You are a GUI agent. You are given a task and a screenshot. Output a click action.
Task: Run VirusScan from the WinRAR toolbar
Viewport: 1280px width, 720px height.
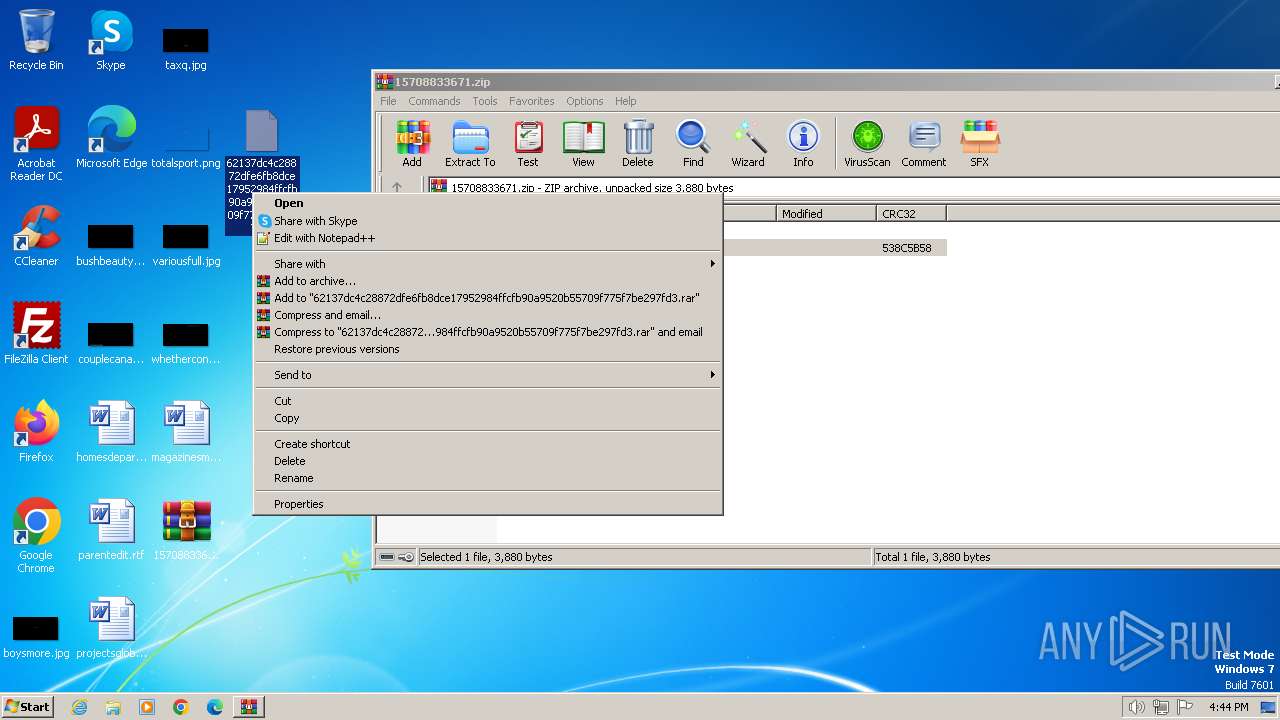point(867,144)
